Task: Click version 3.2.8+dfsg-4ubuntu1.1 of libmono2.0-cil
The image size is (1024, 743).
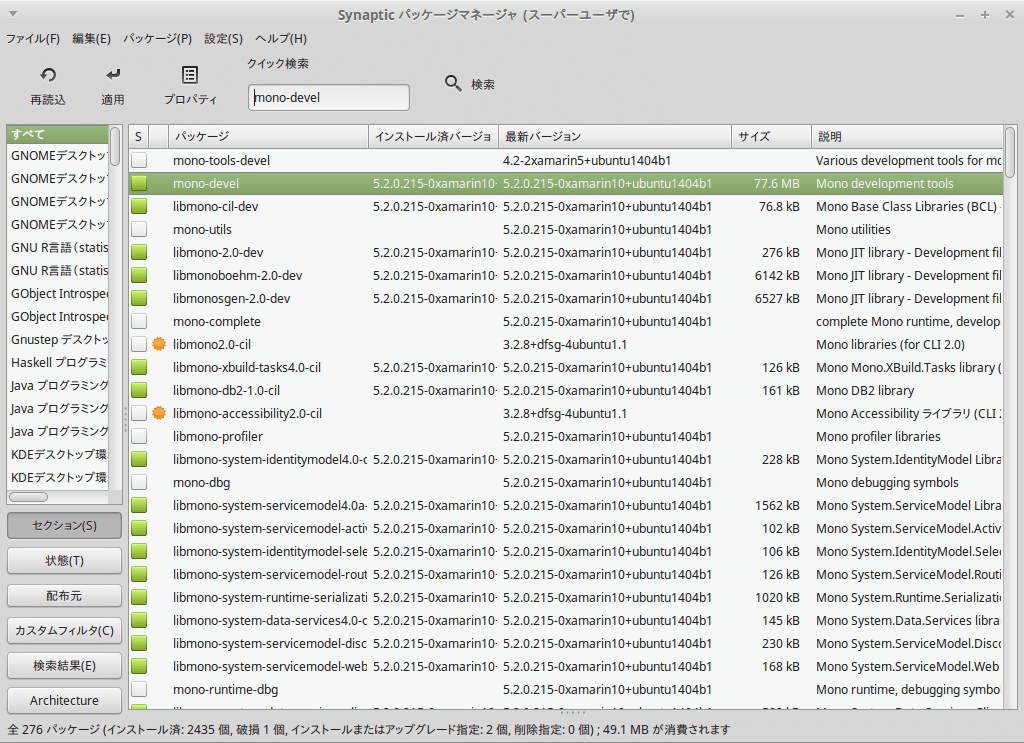Action: pos(564,344)
